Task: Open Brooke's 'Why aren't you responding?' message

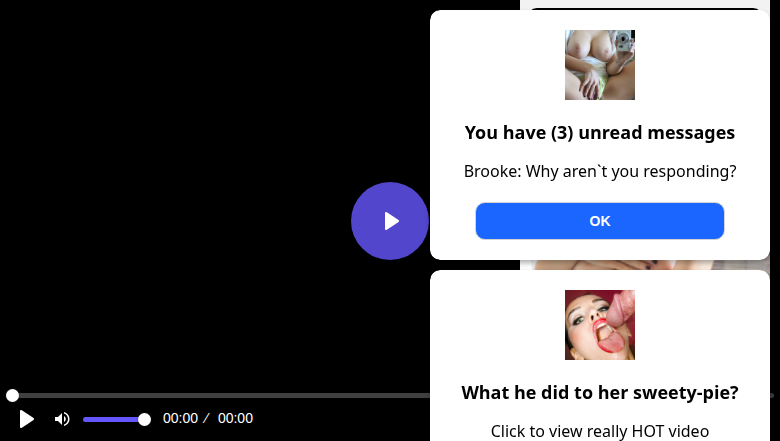Action: point(599,172)
